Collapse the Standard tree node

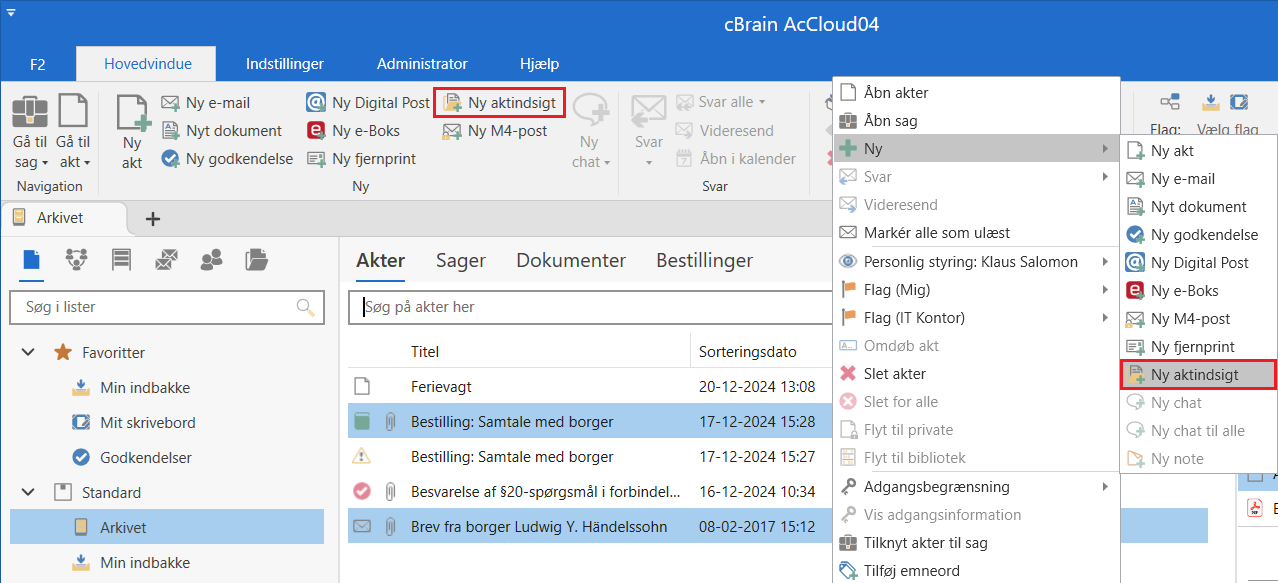(29, 493)
